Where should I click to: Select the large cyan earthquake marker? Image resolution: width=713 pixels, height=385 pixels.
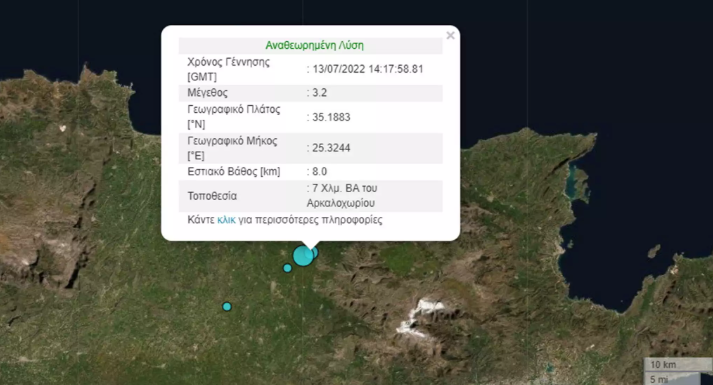(303, 255)
